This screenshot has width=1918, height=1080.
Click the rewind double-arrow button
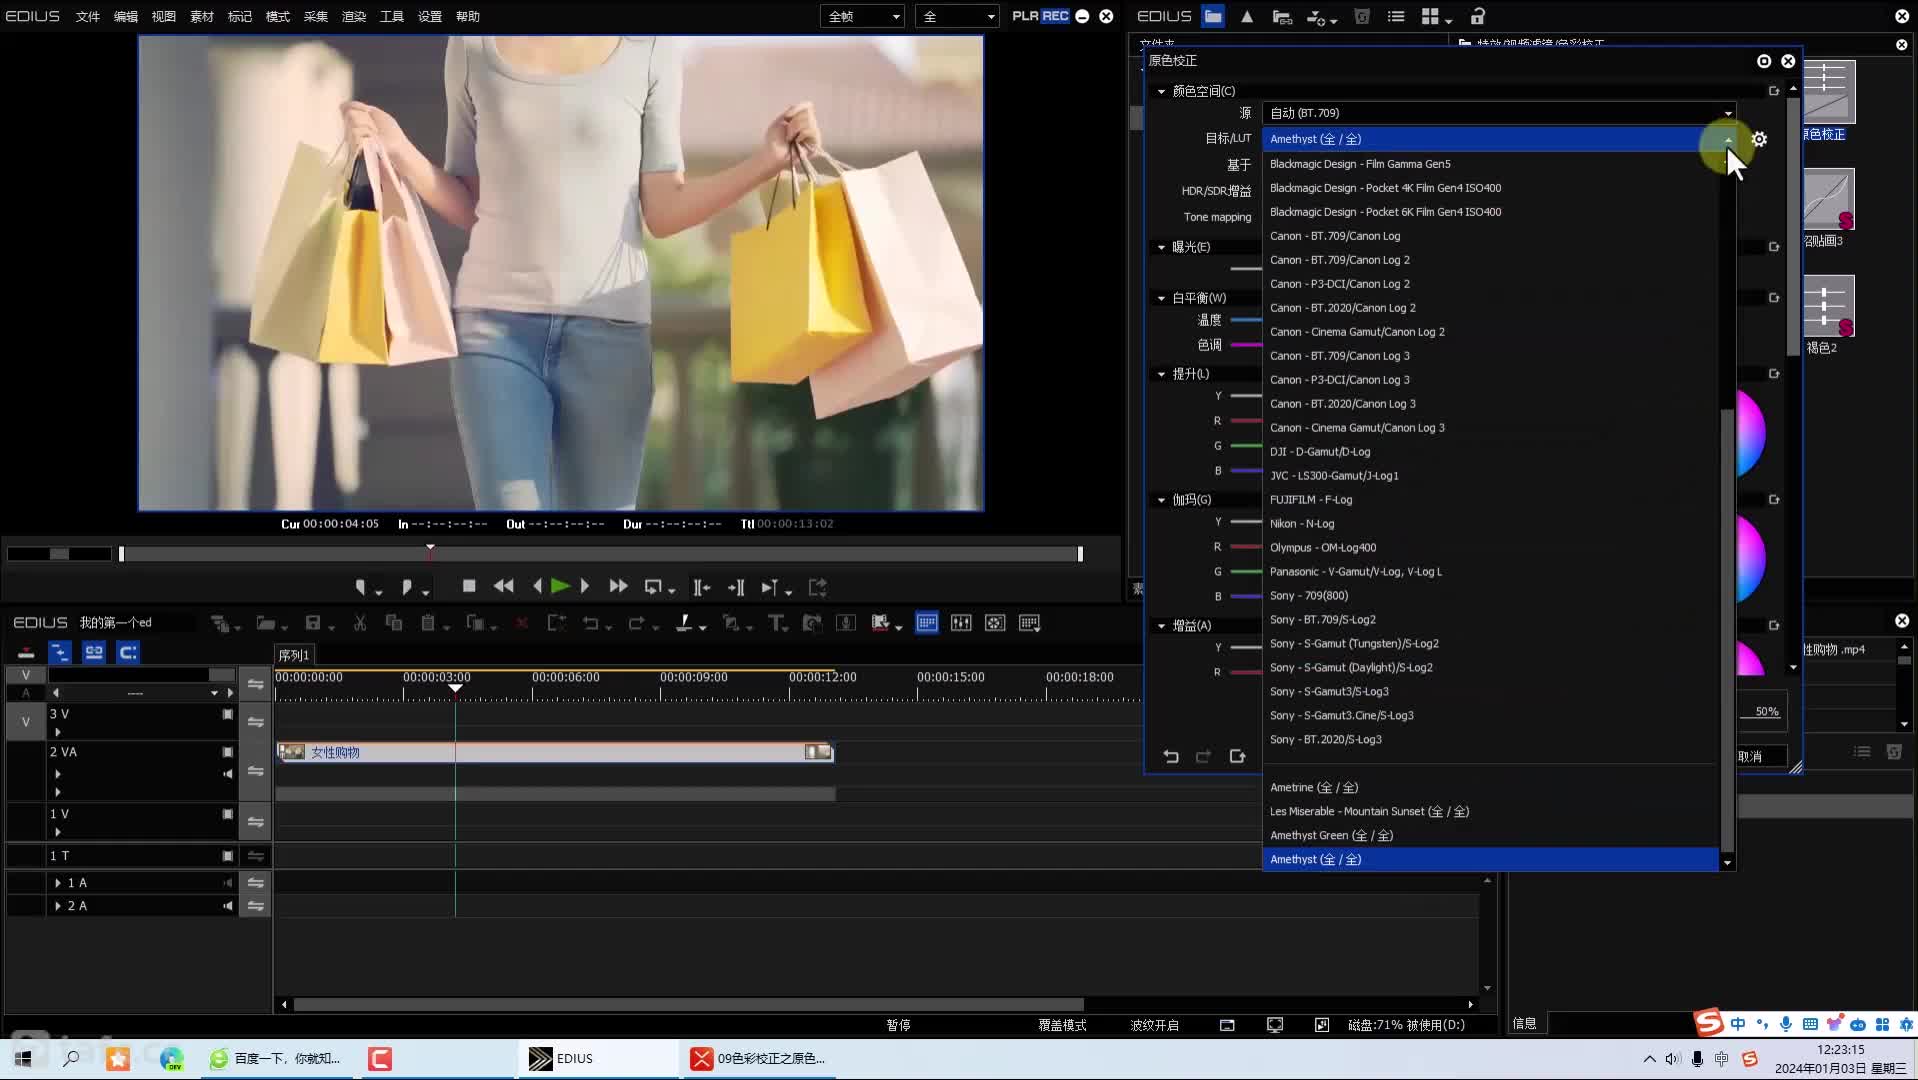(x=504, y=587)
